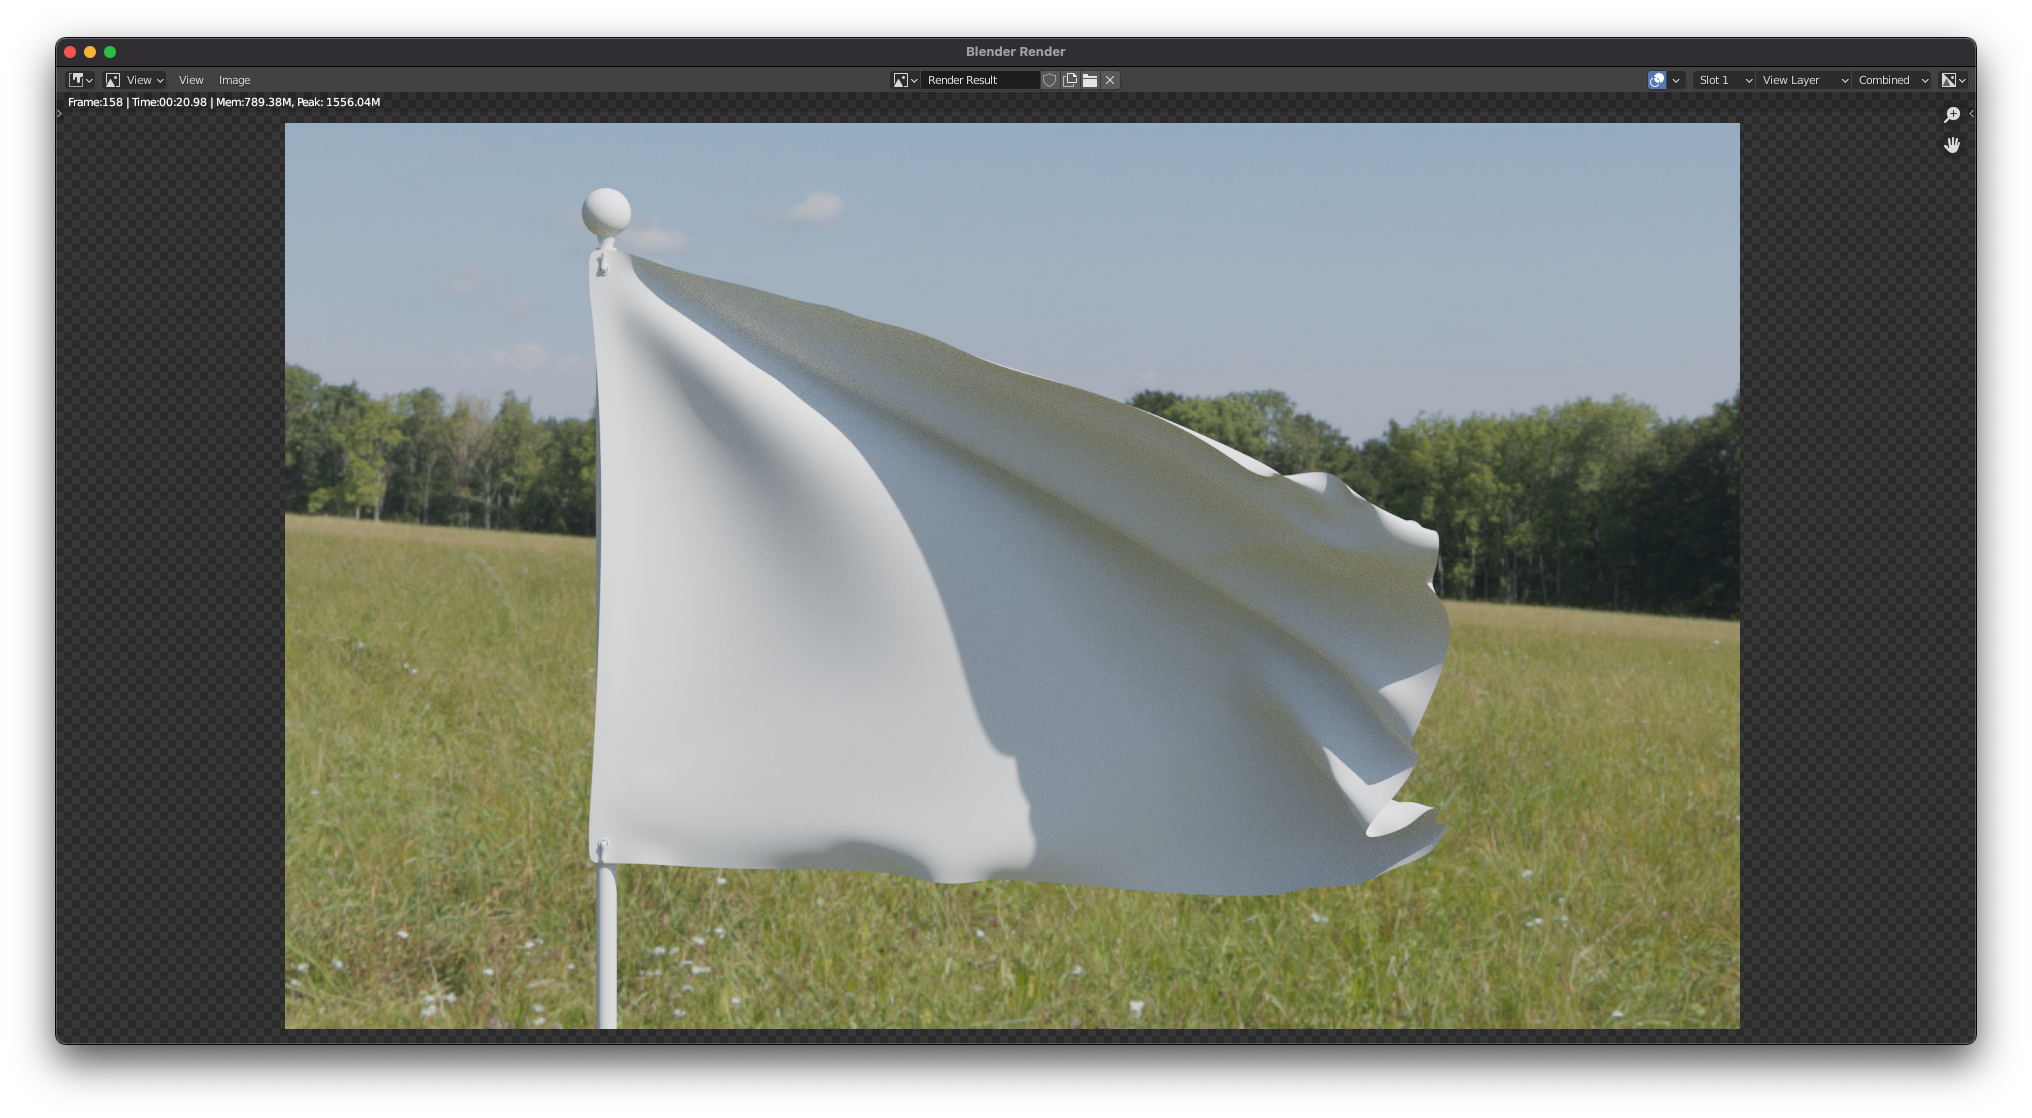This screenshot has height=1118, width=2032.
Task: Toggle fake user shield icon
Action: 1049,80
